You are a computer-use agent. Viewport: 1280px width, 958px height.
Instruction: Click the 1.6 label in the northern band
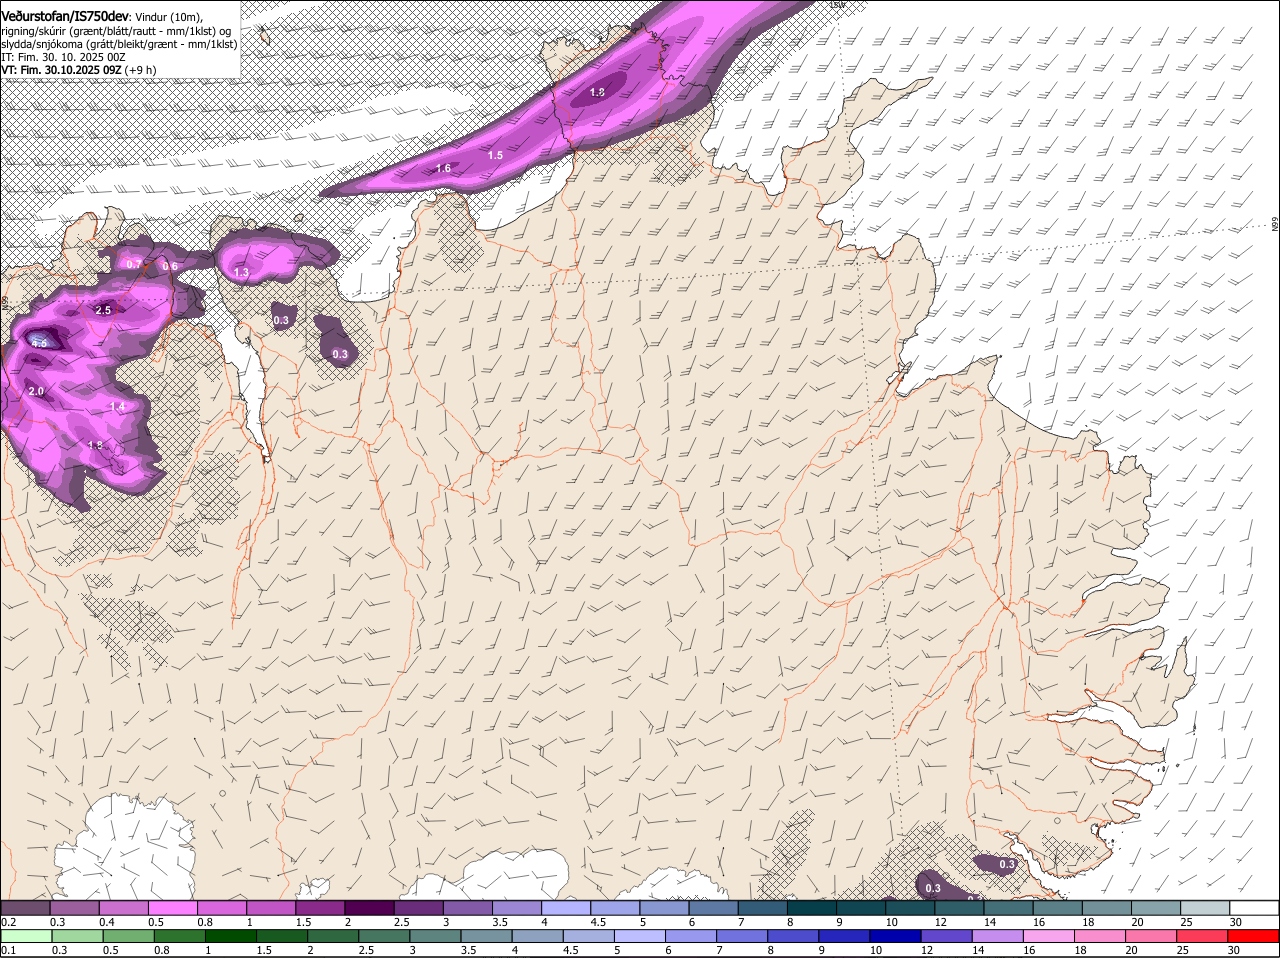click(x=443, y=168)
